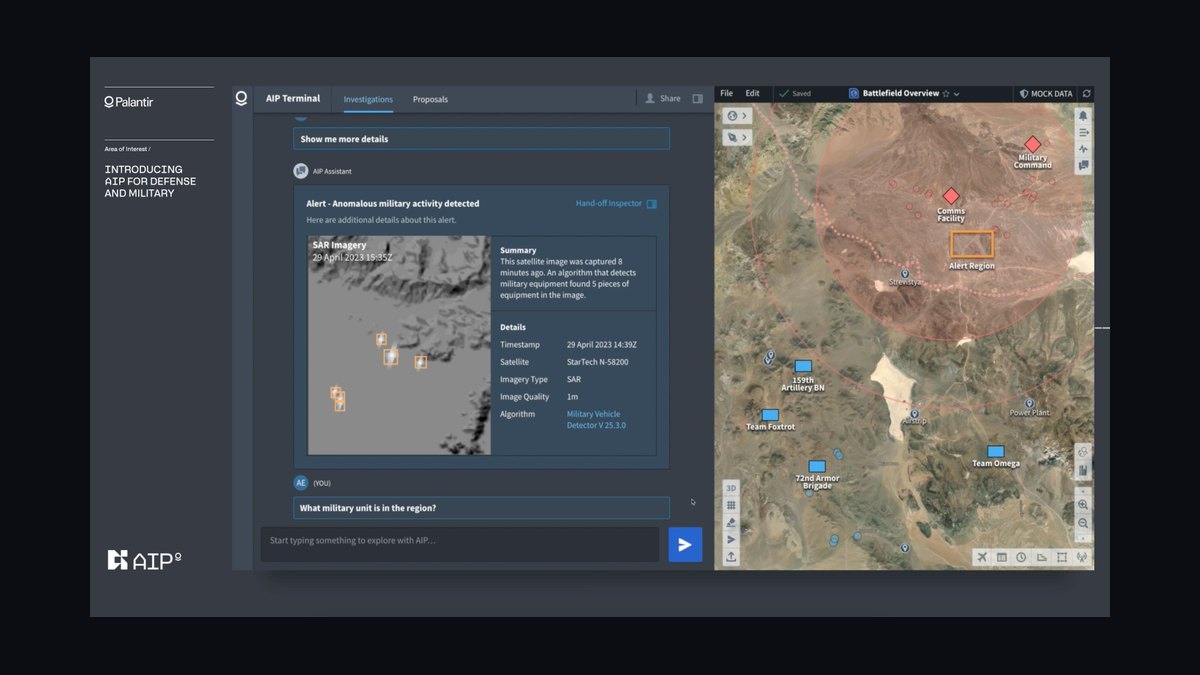Open the export upload icon in the map toolbar

click(731, 557)
